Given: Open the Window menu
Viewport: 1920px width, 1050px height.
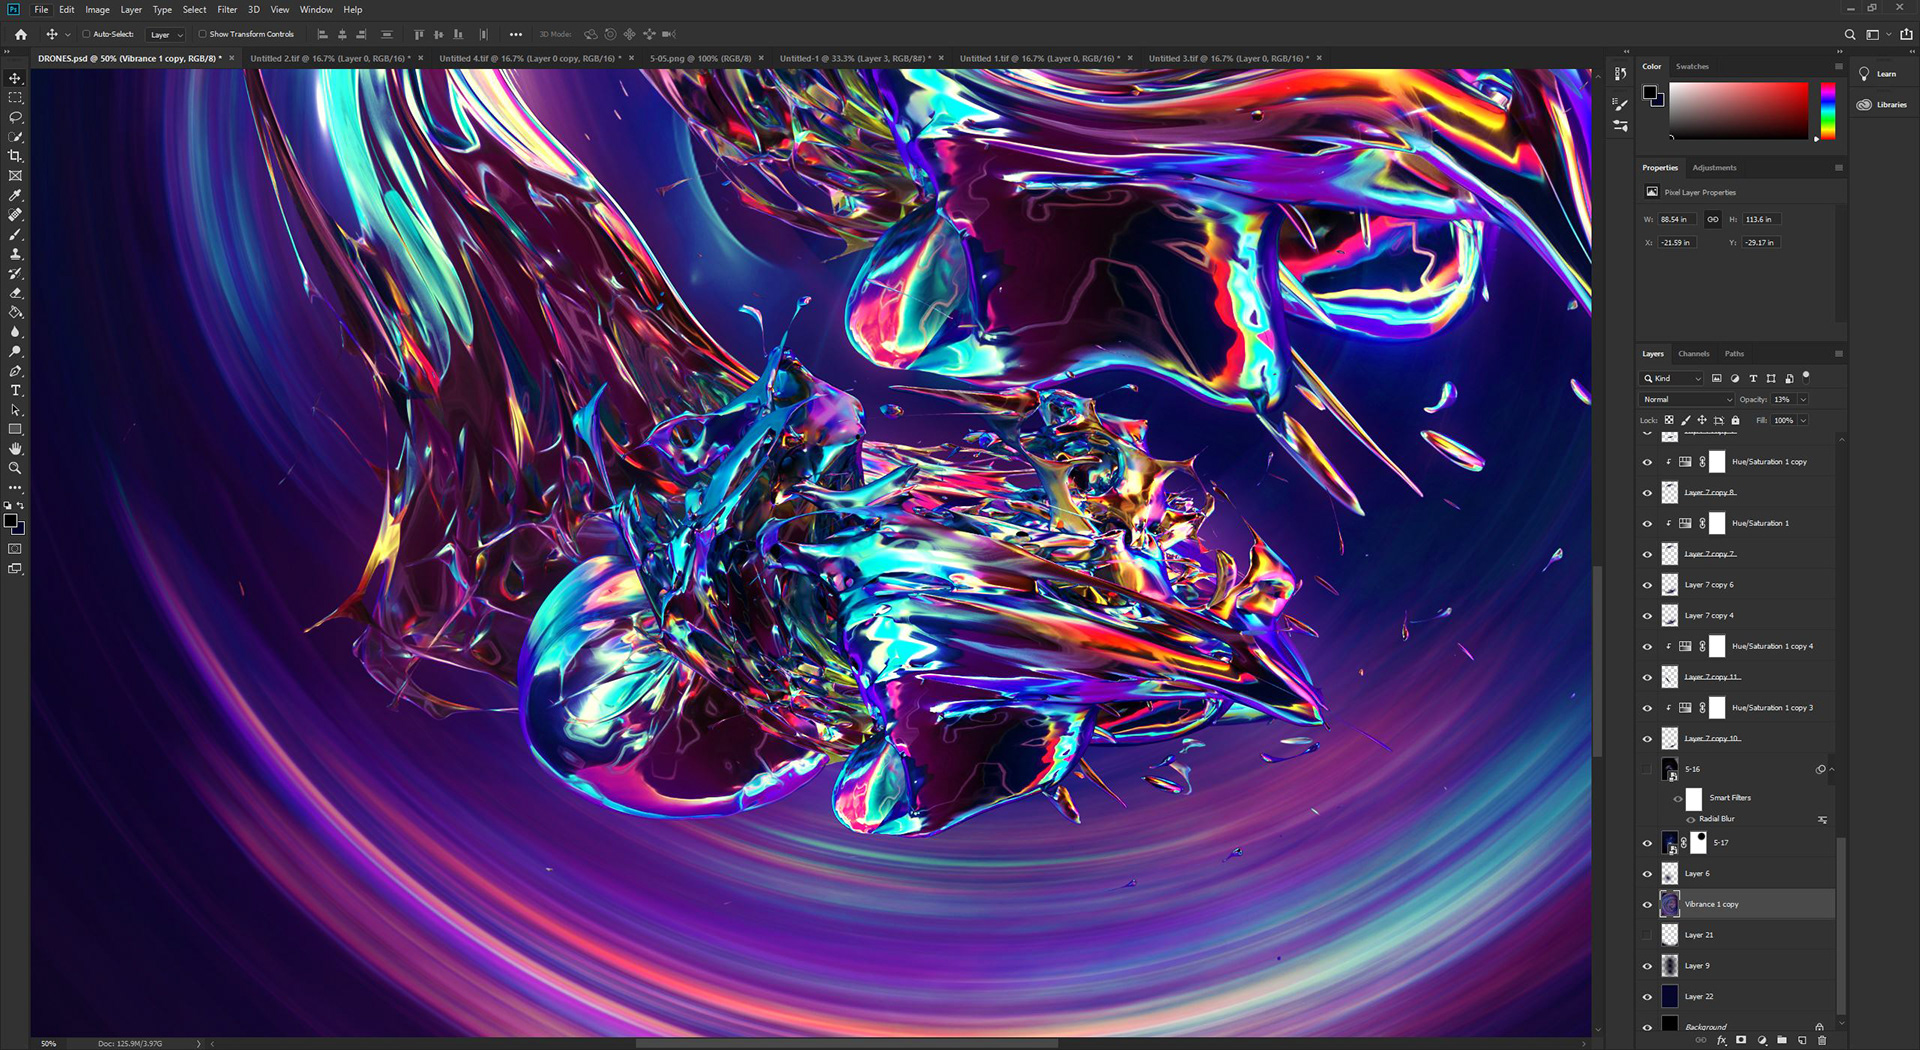Looking at the screenshot, I should 316,9.
